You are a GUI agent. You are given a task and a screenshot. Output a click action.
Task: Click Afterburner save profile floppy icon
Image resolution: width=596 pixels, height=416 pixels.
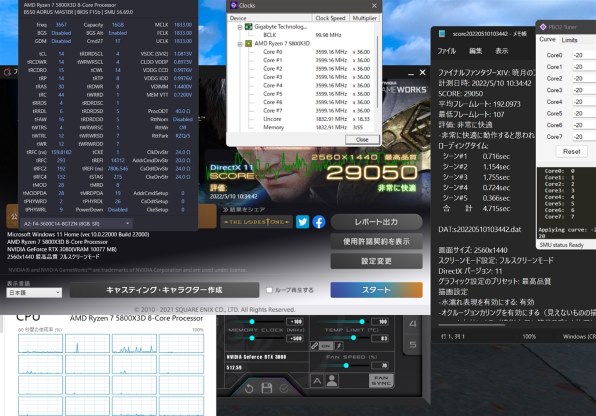pyautogui.click(x=267, y=388)
